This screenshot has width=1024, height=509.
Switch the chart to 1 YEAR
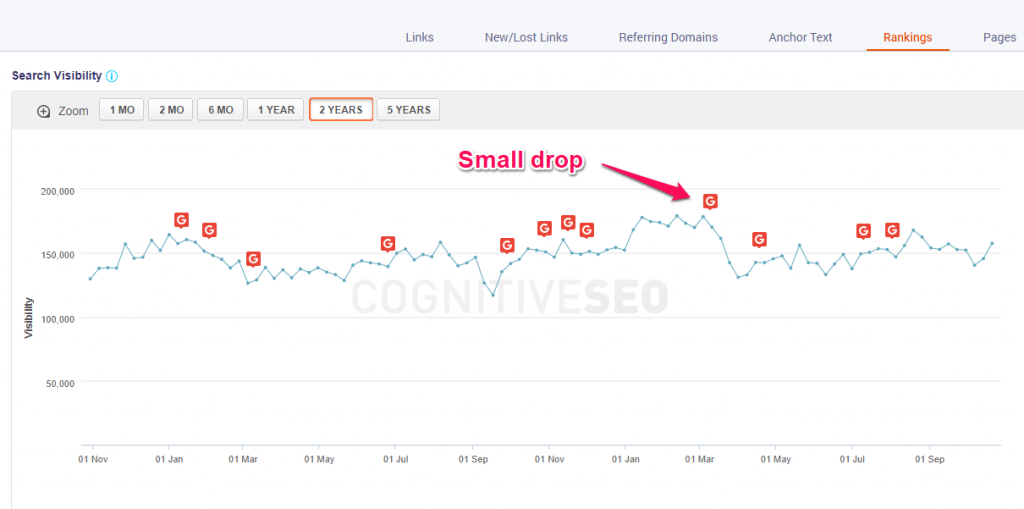pos(276,110)
